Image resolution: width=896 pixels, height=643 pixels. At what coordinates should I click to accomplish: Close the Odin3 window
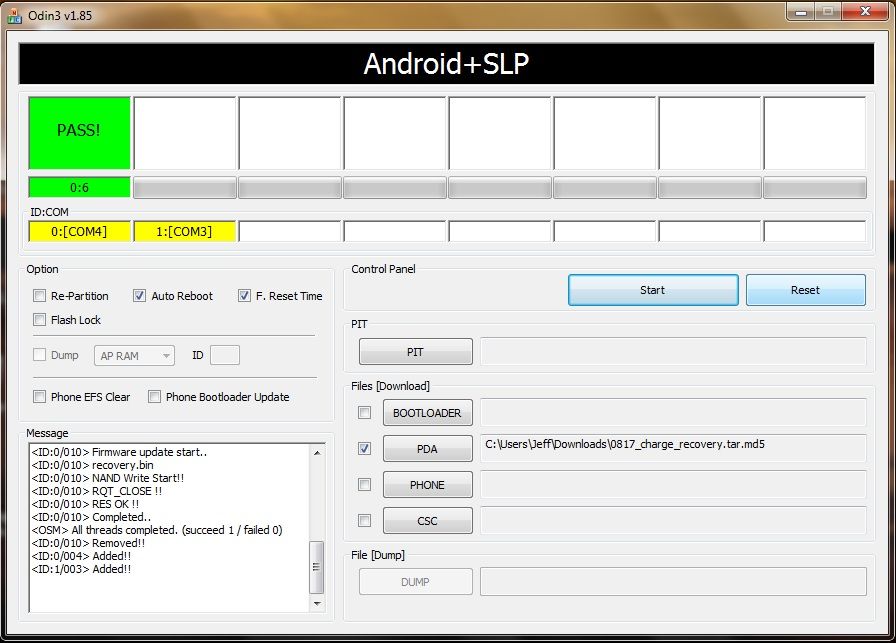865,12
